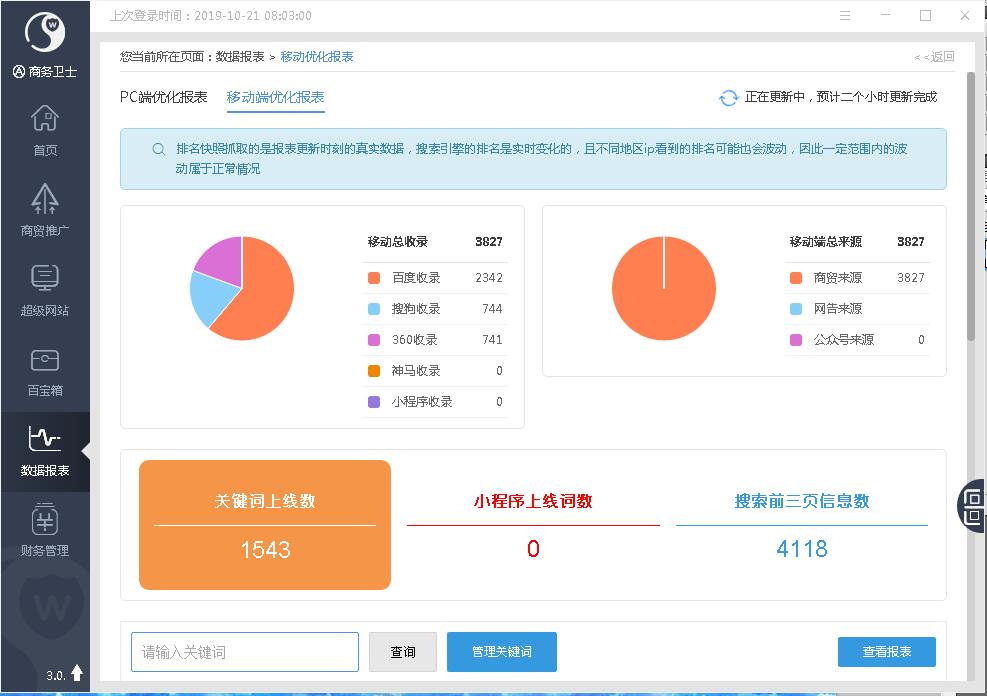Select the 数据报表 chart icon

[44, 439]
